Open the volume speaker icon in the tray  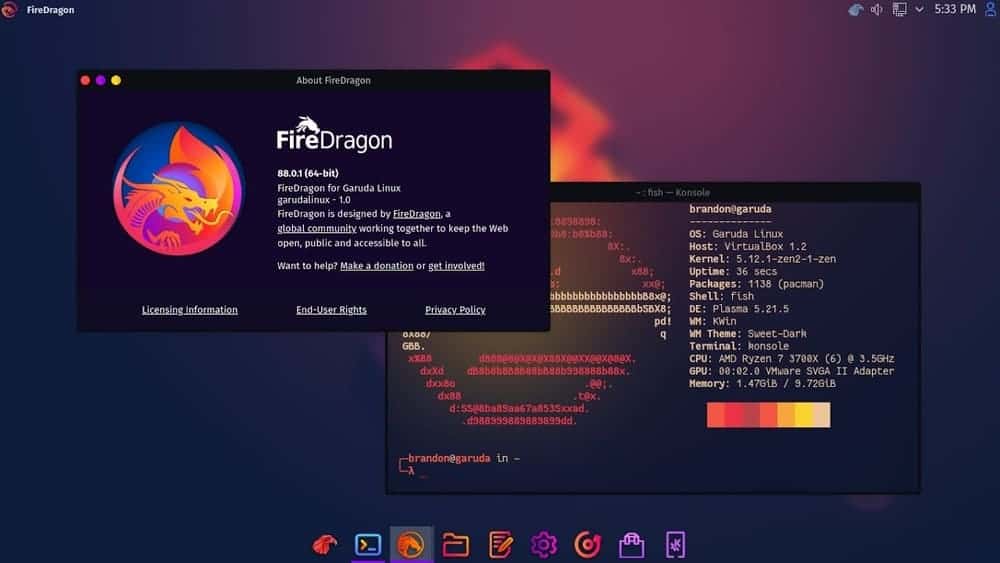(x=877, y=10)
